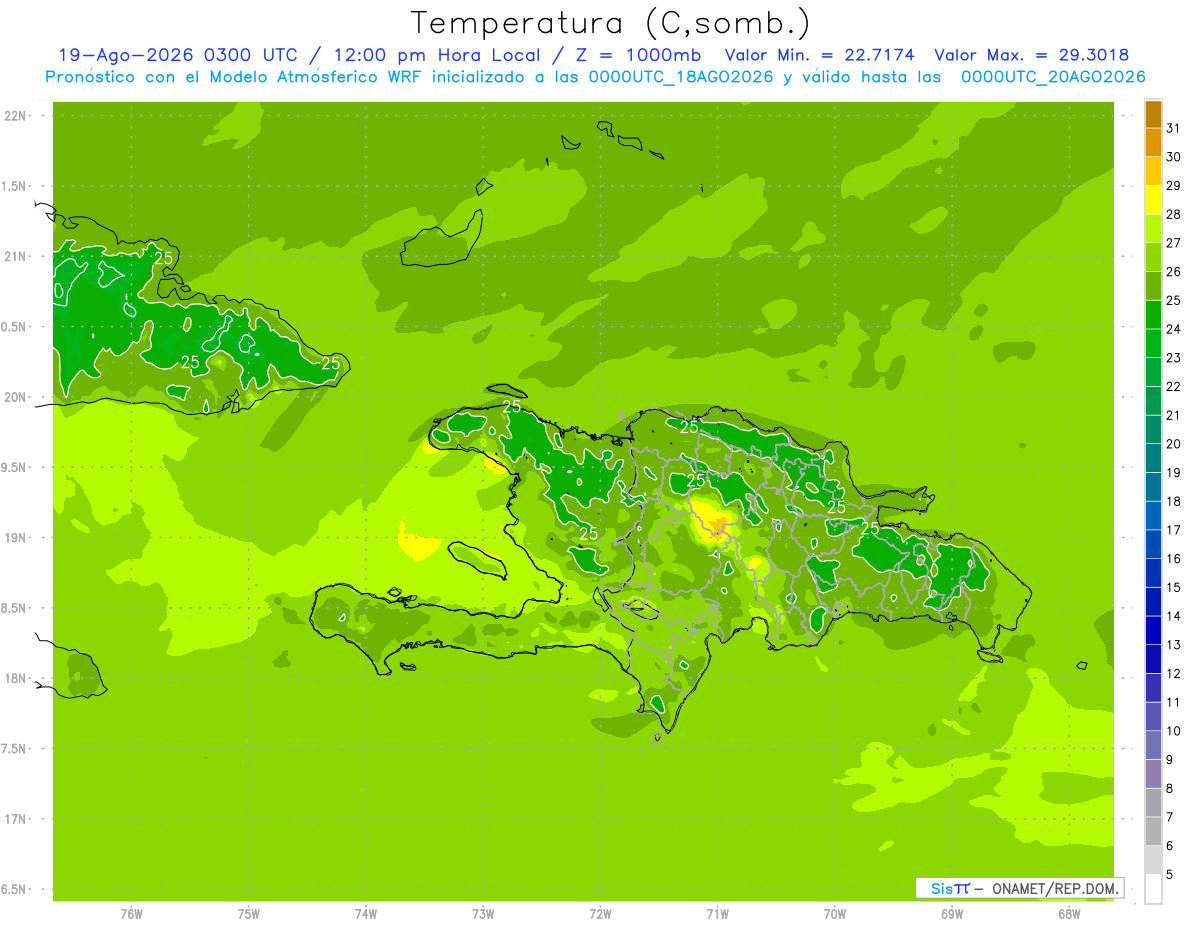Screen dimensions: 1200x927
Task: Click the legend value '24'
Action: pos(1174,329)
